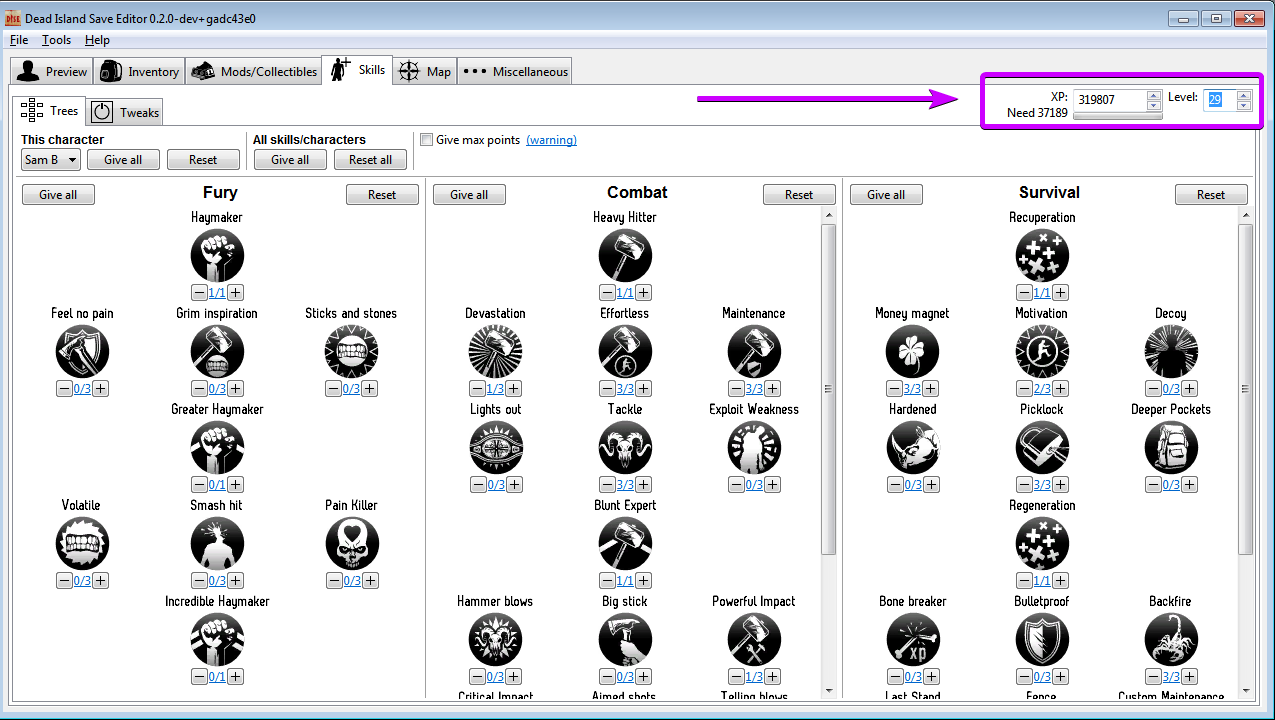Viewport: 1275px width, 720px height.
Task: Switch to the Map tab
Action: click(x=425, y=71)
